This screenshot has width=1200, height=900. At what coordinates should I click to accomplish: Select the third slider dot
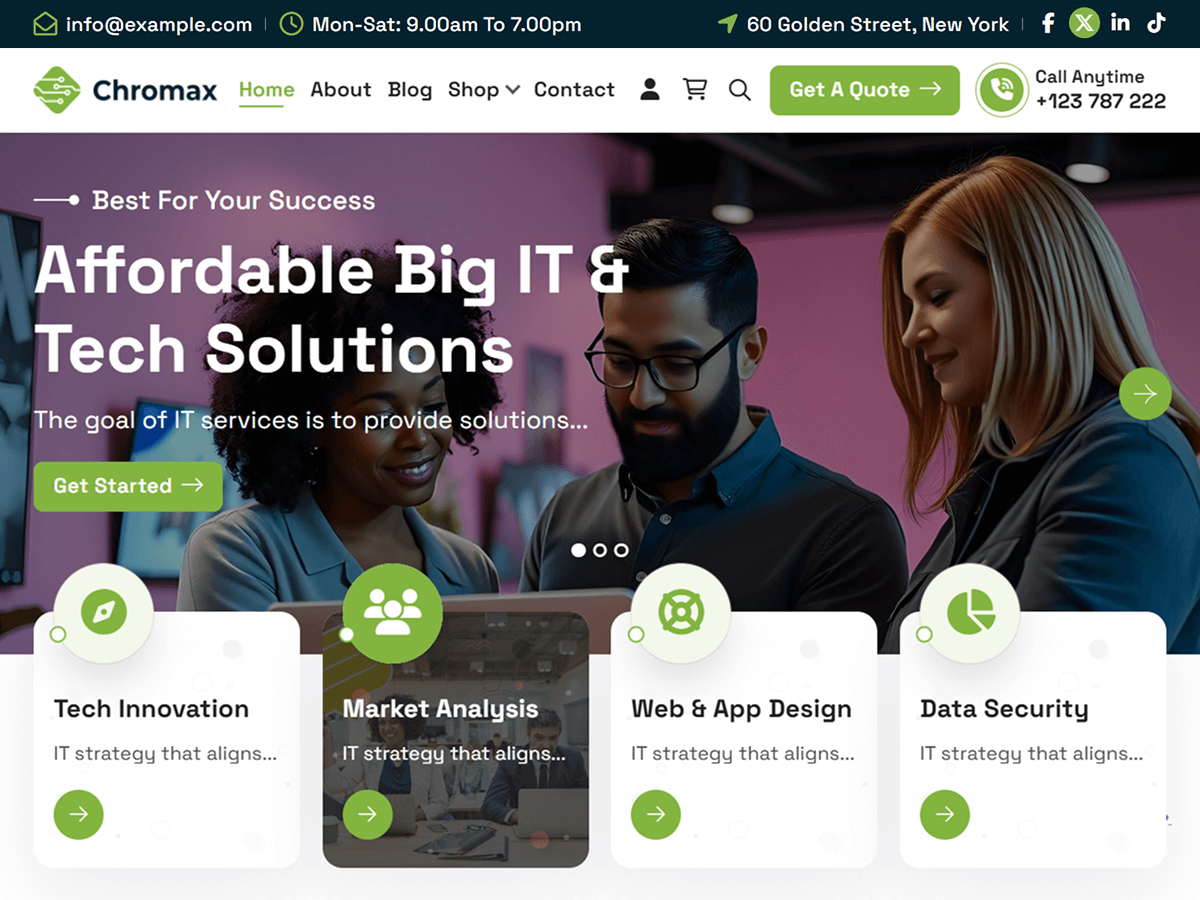[x=621, y=550]
